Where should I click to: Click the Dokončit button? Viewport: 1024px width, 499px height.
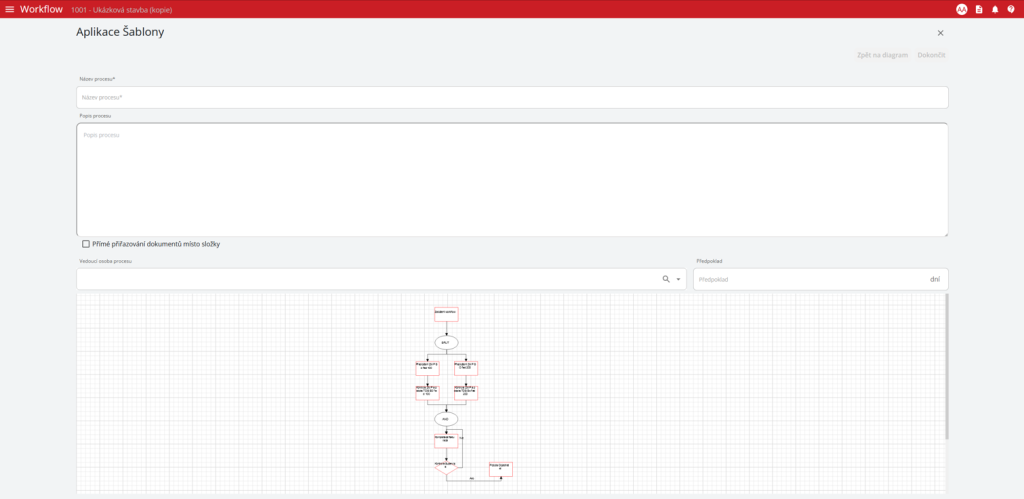click(x=932, y=54)
